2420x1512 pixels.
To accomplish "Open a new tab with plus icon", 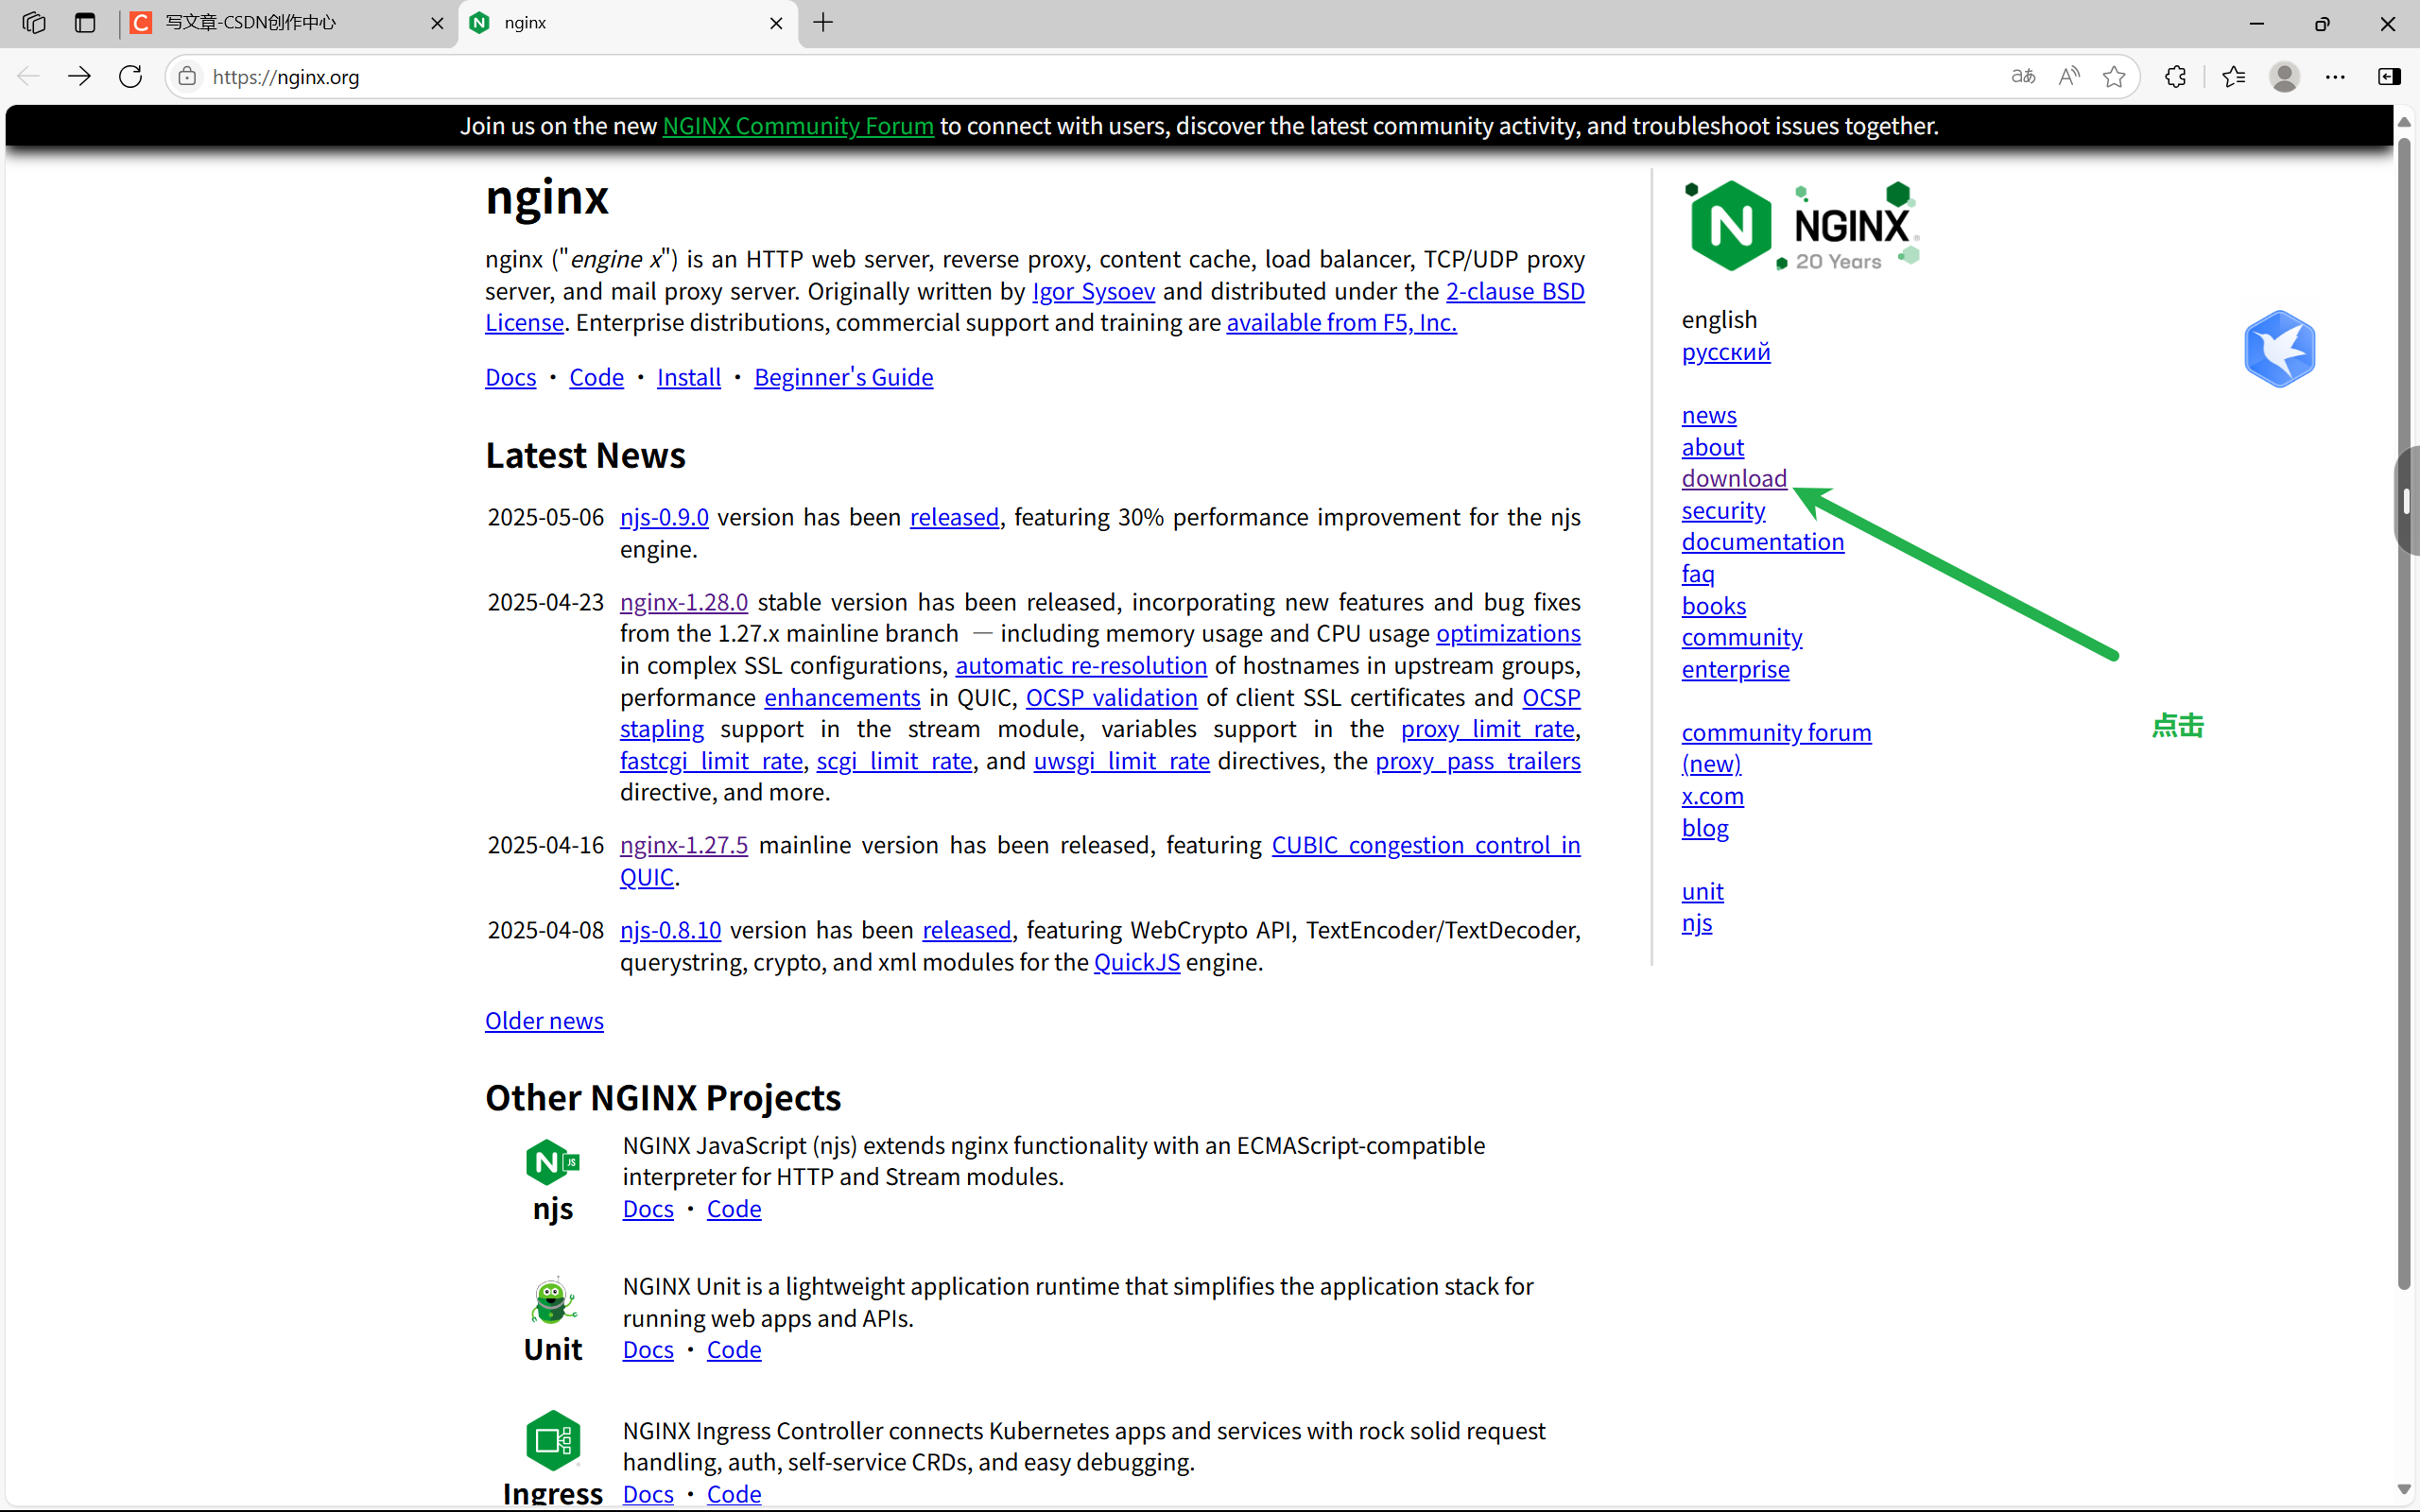I will click(x=823, y=22).
